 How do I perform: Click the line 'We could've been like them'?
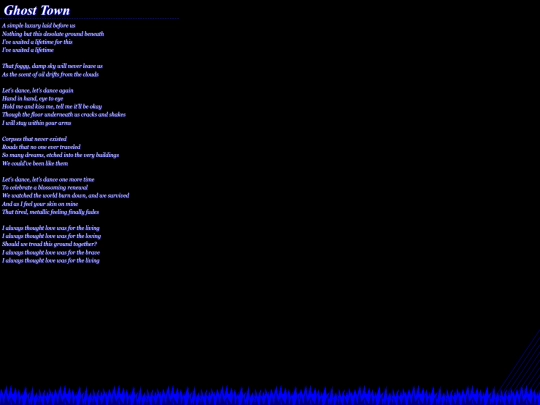tap(35, 163)
